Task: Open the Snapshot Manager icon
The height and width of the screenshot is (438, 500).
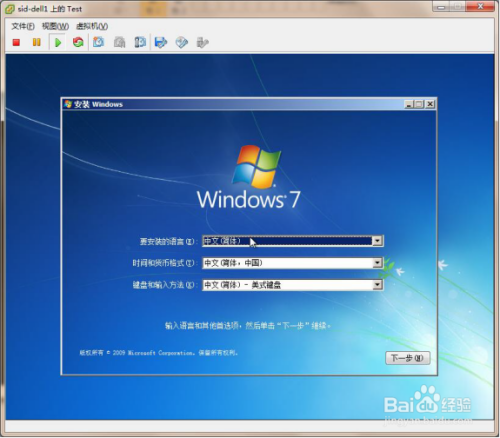Action: tap(140, 42)
